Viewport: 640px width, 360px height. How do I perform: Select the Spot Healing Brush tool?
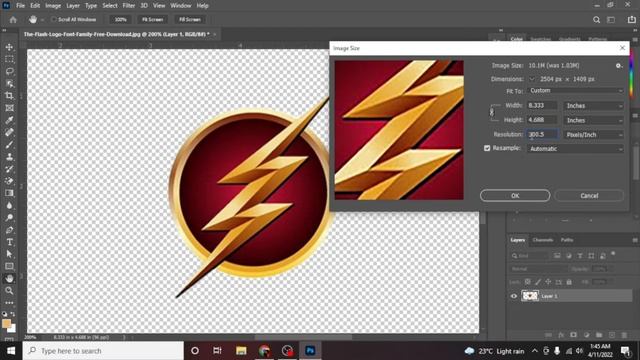pos(9,132)
